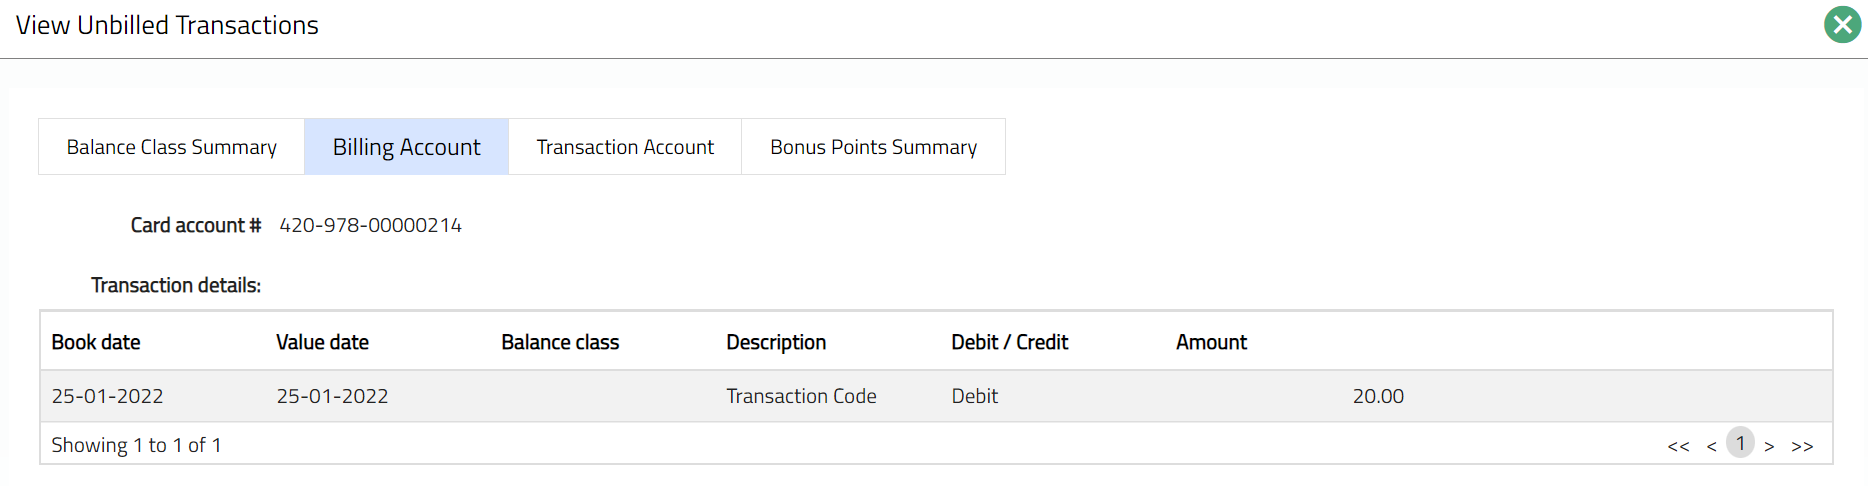The height and width of the screenshot is (486, 1868).
Task: Open the Bonus Points Summary tab
Action: tap(873, 147)
